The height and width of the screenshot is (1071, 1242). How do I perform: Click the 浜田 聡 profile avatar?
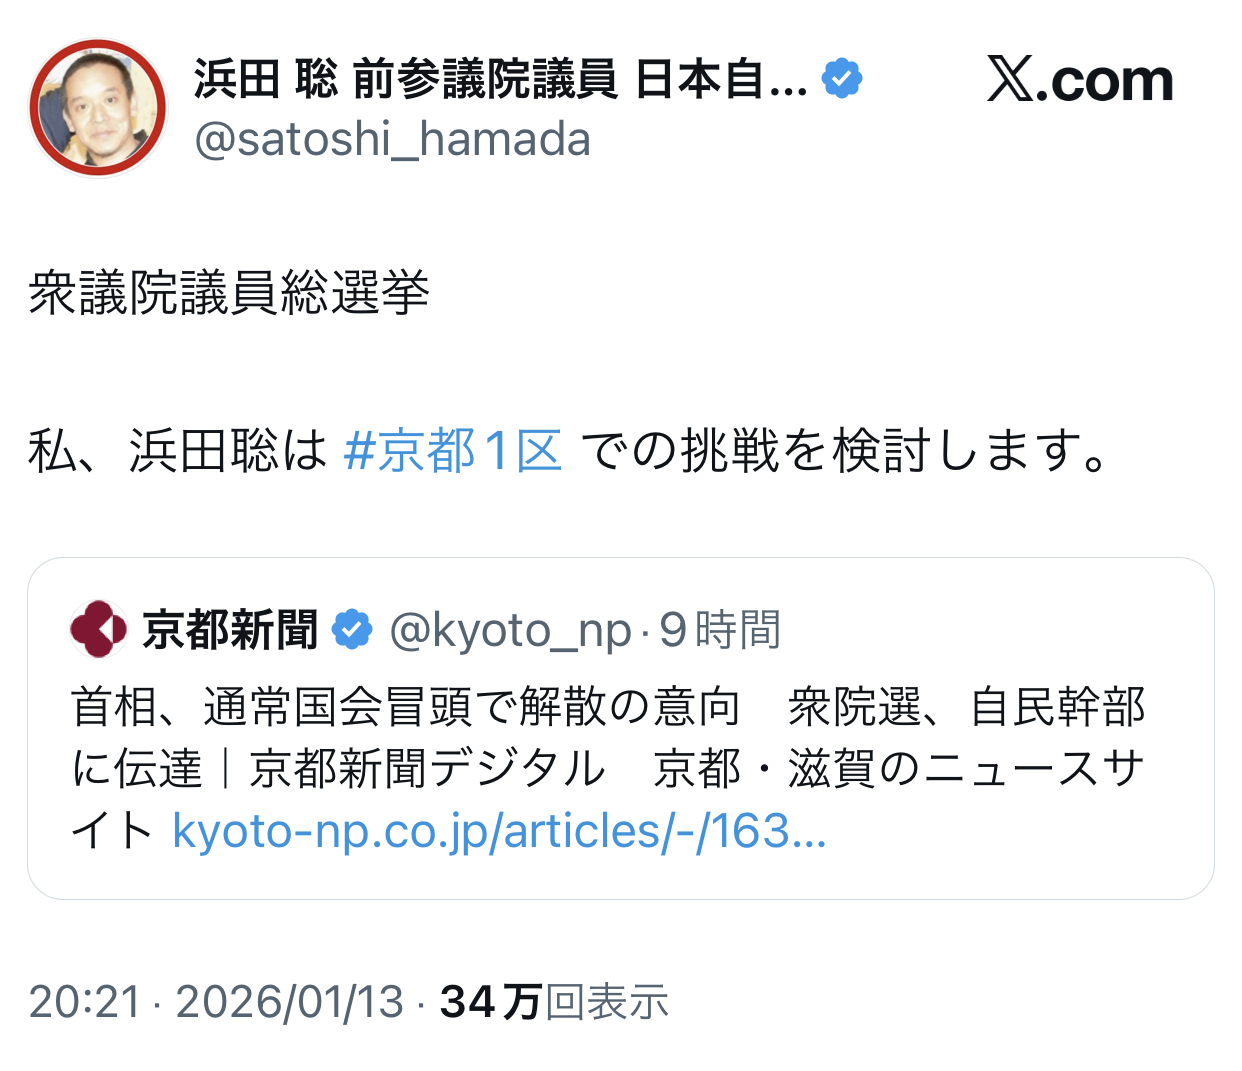(x=98, y=108)
